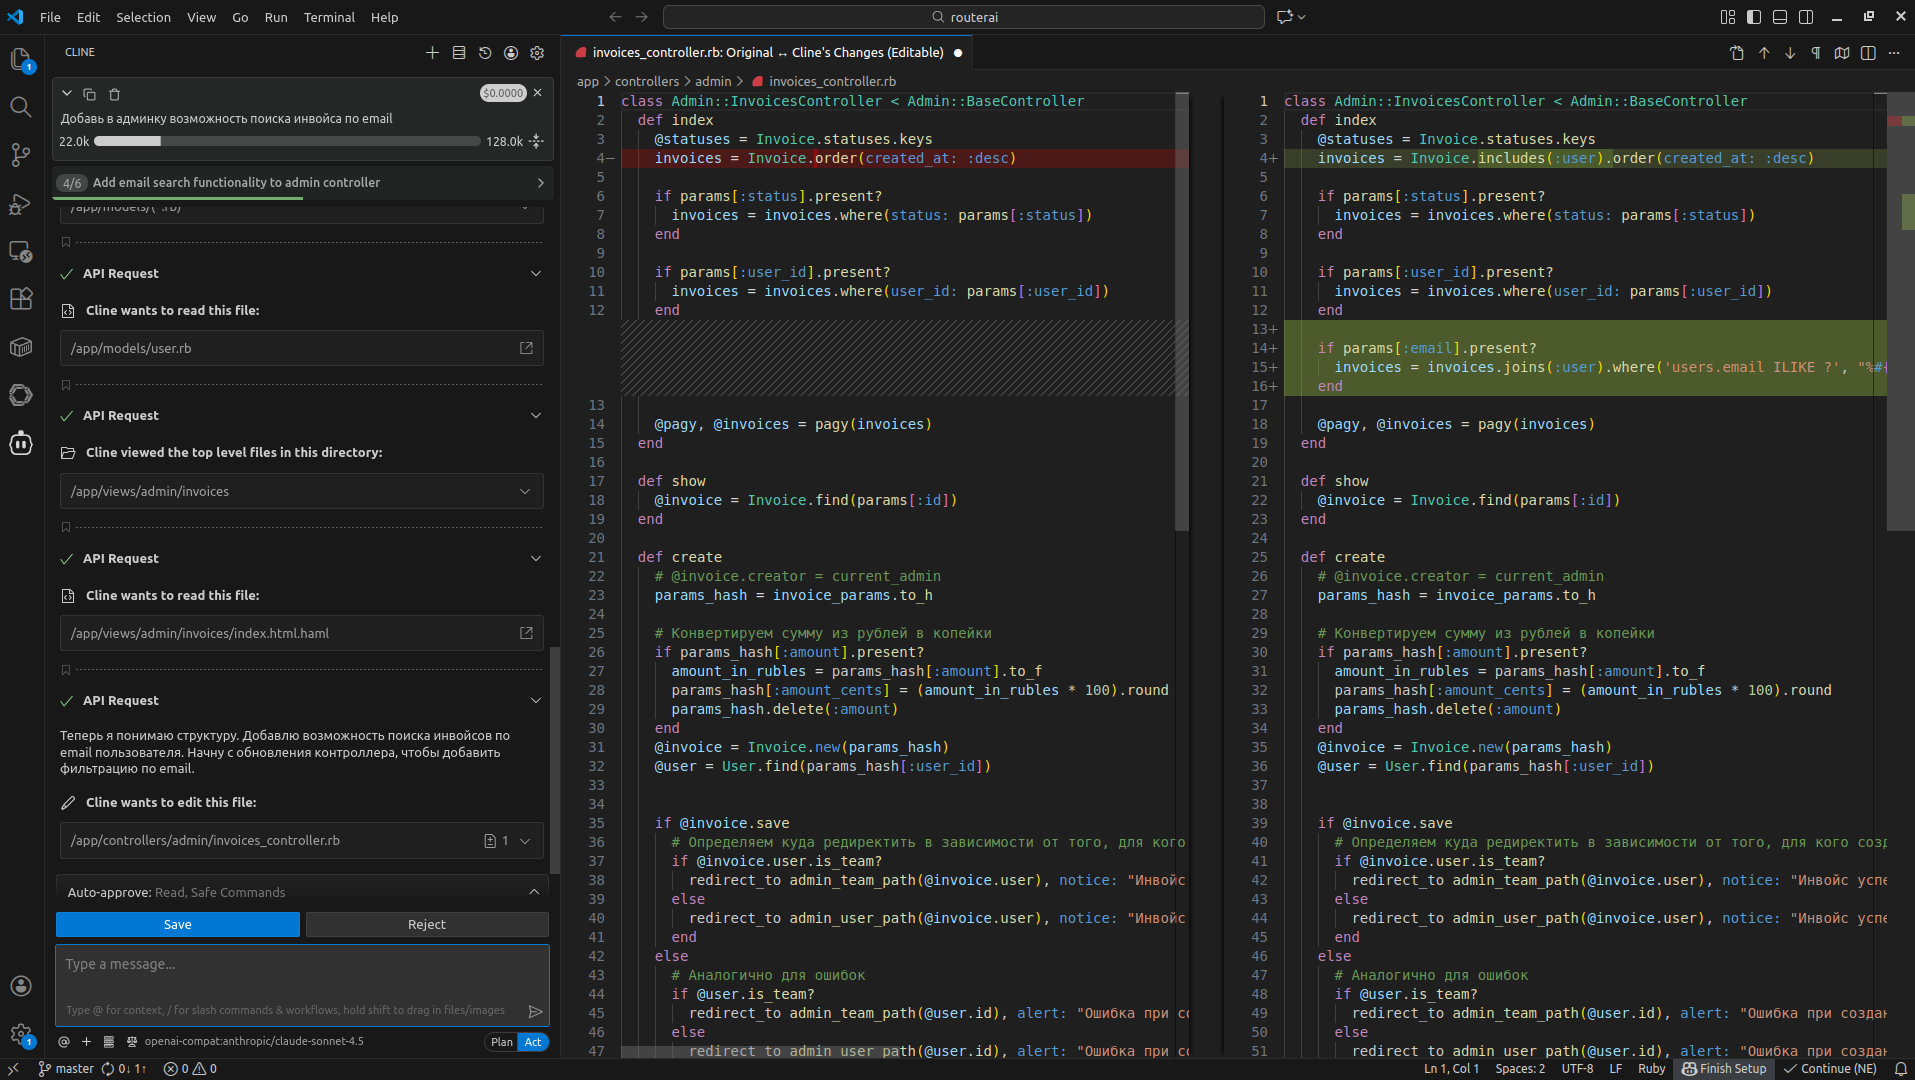
Task: Select the invoices_controller.rb diff tab
Action: click(767, 52)
